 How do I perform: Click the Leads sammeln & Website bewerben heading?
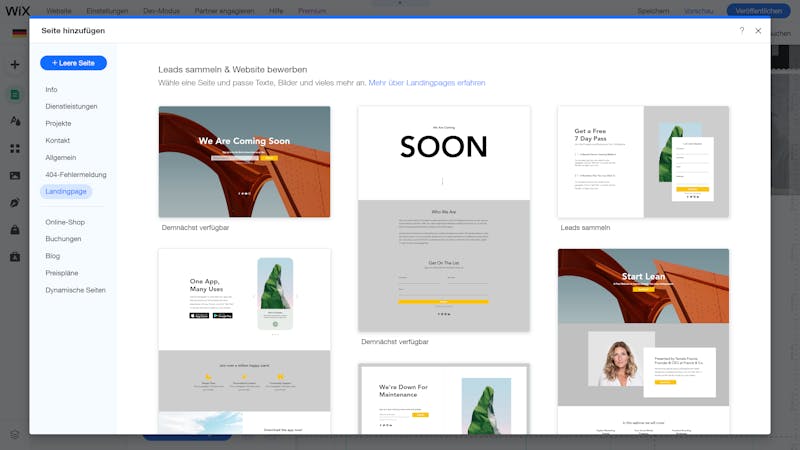233,69
